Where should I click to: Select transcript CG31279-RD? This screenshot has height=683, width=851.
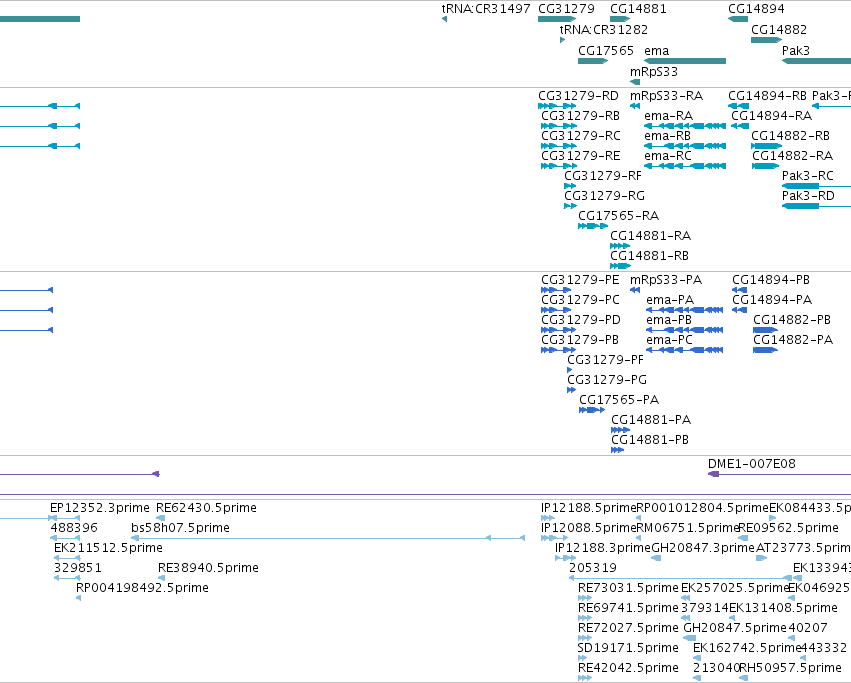[x=578, y=96]
